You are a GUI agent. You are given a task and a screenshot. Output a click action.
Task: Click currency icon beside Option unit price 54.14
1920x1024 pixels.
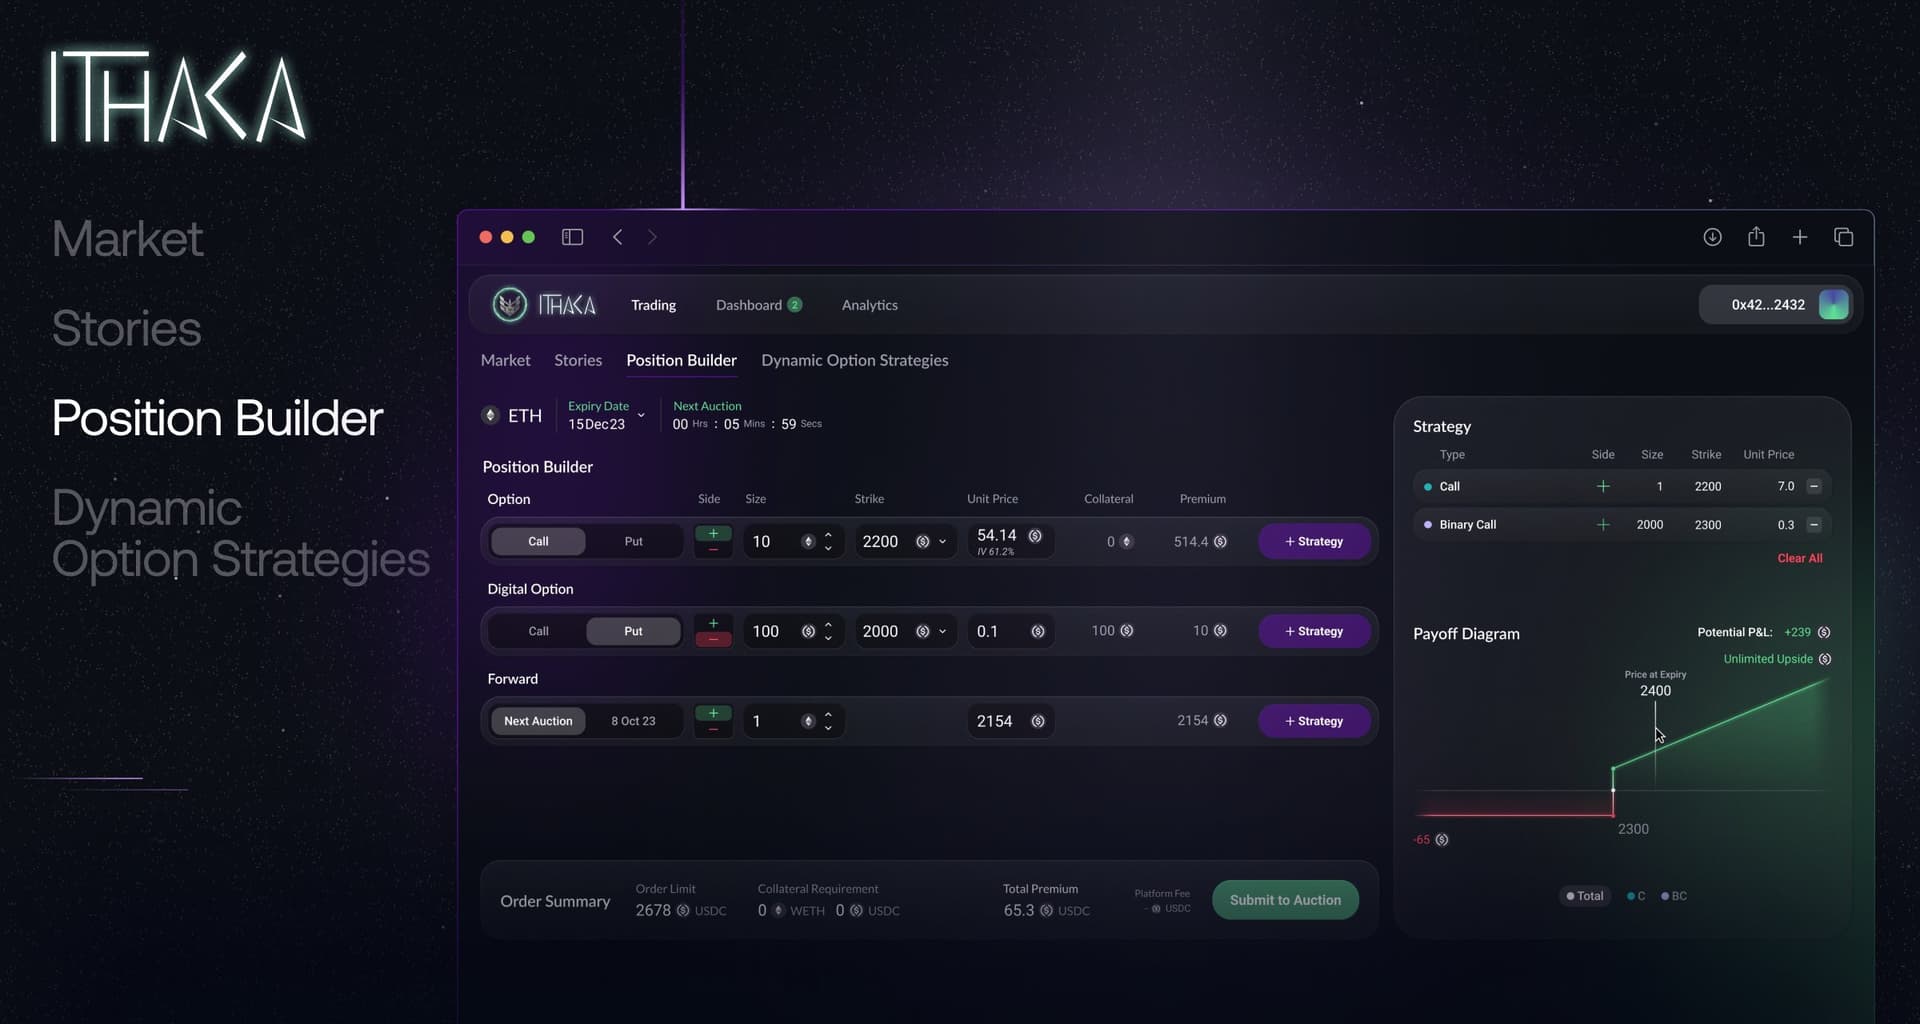coord(1035,536)
